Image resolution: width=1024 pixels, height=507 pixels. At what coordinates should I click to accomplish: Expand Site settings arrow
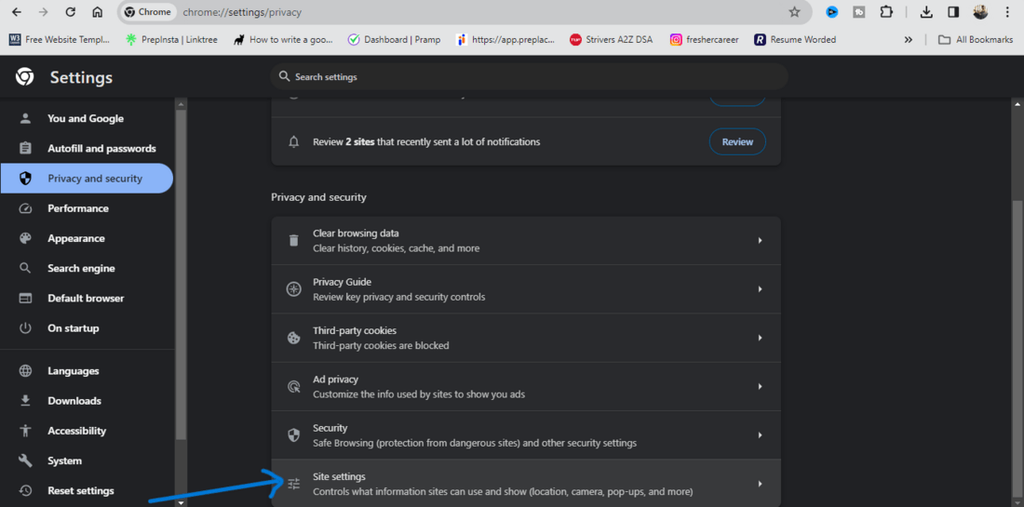pyautogui.click(x=760, y=484)
